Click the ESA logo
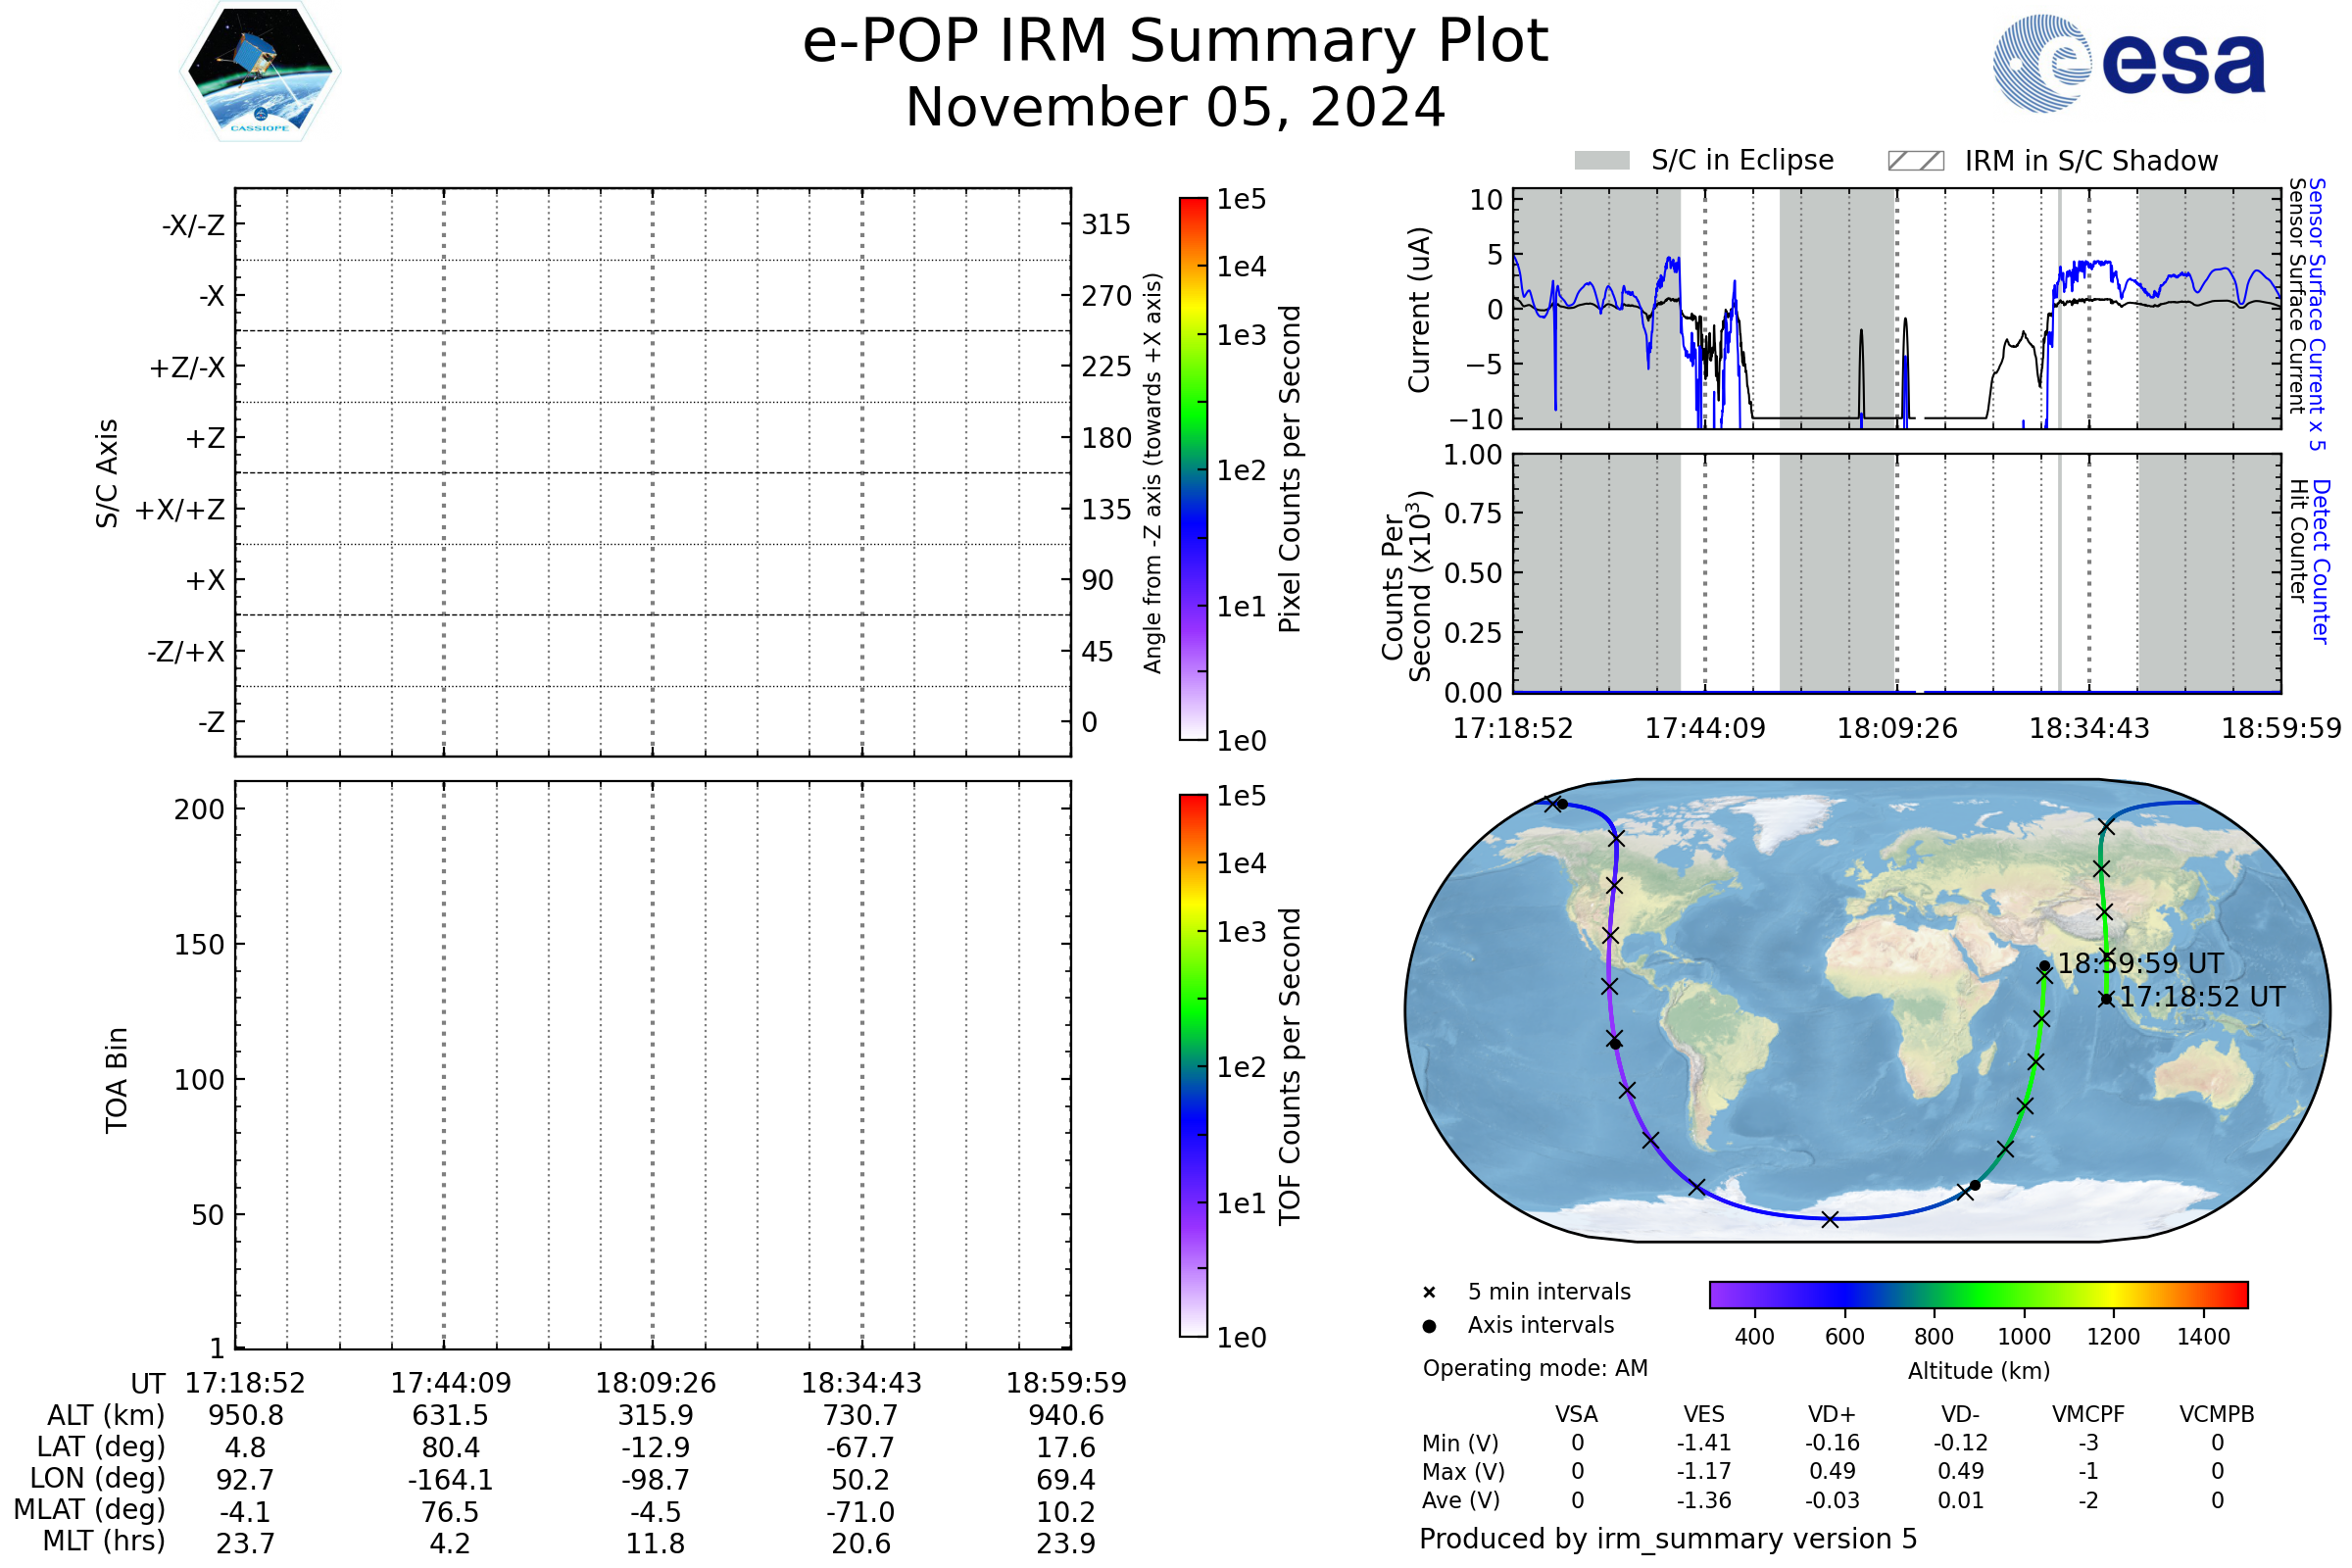 point(2128,62)
